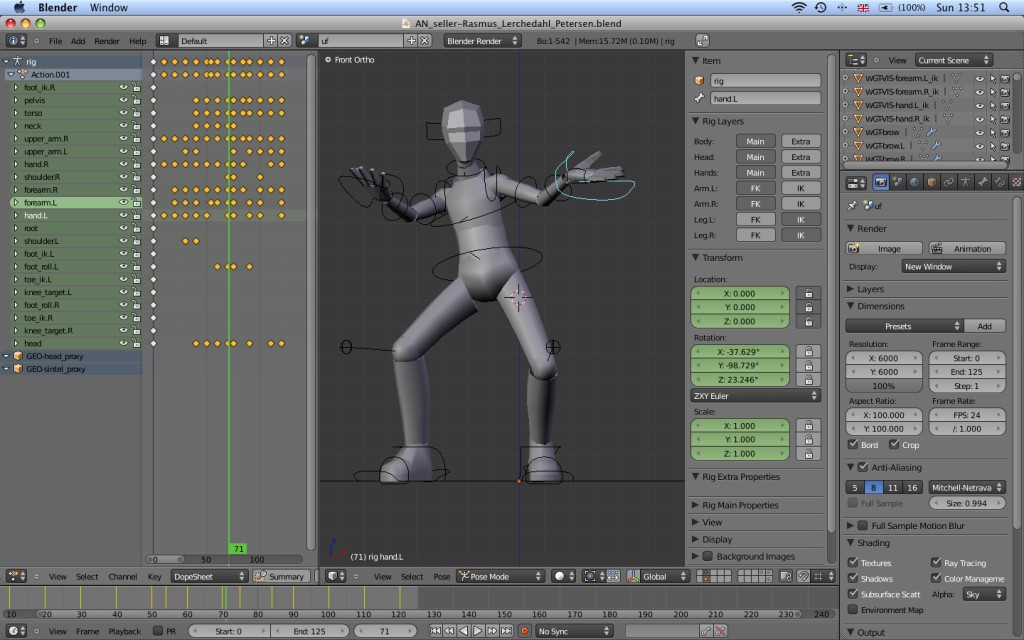
Task: Toggle the Shadows shading option
Action: click(852, 578)
